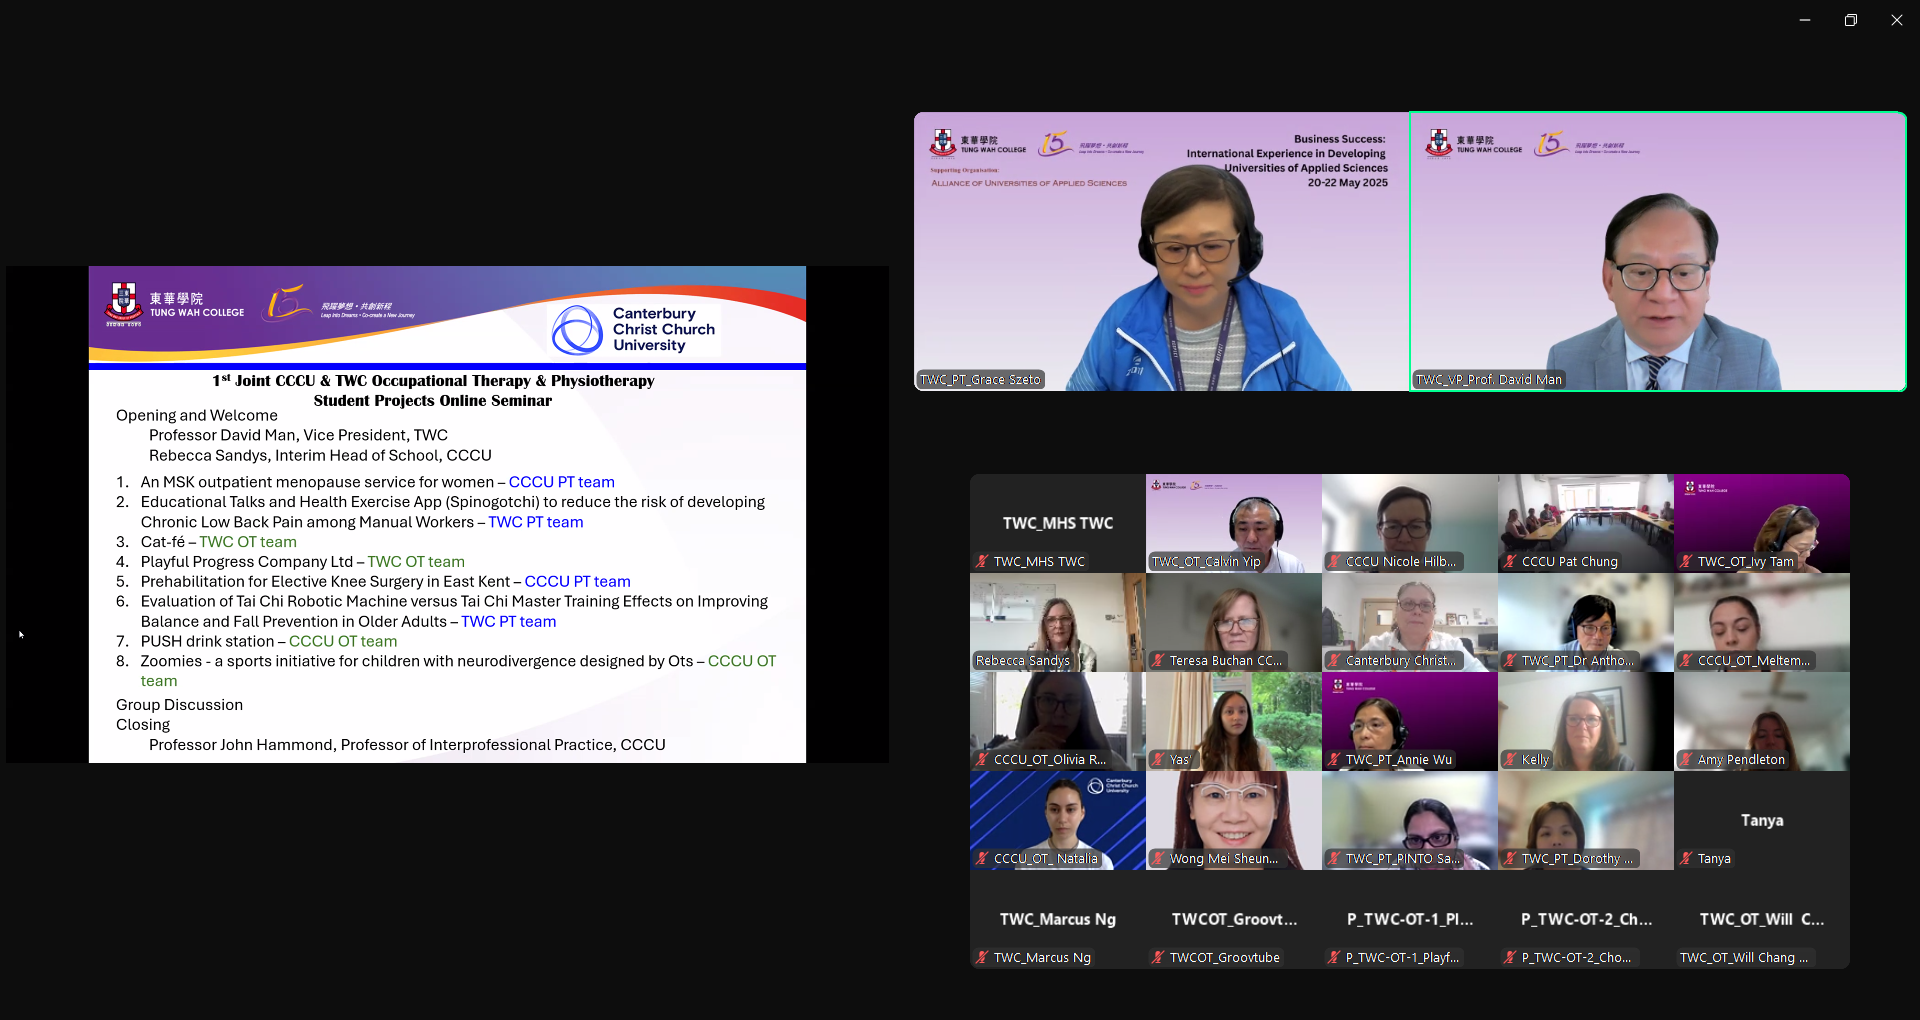The width and height of the screenshot is (1920, 1020).
Task: Select TWC_PT_Grace Szeto's video tile
Action: pos(1161,251)
